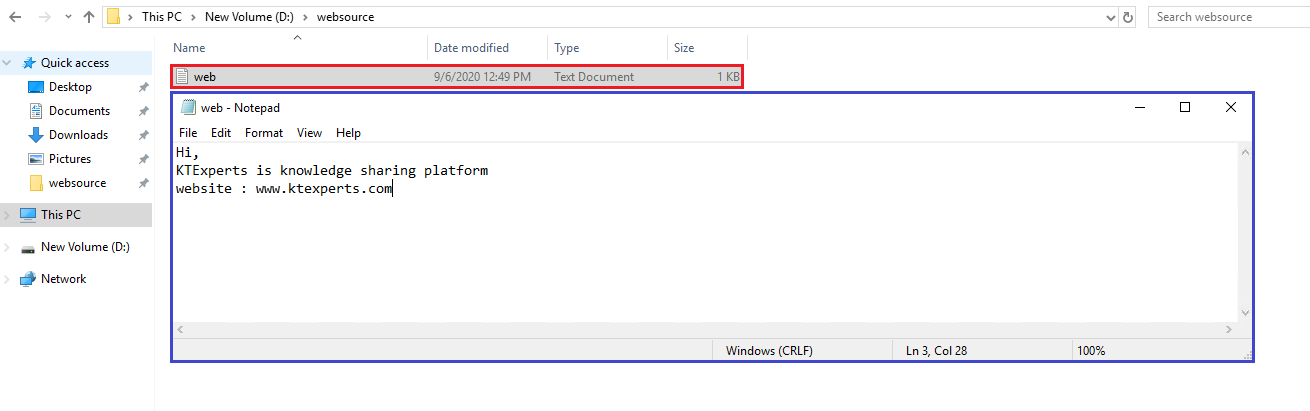Open the Notepad View menu
The height and width of the screenshot is (411, 1310).
point(309,133)
